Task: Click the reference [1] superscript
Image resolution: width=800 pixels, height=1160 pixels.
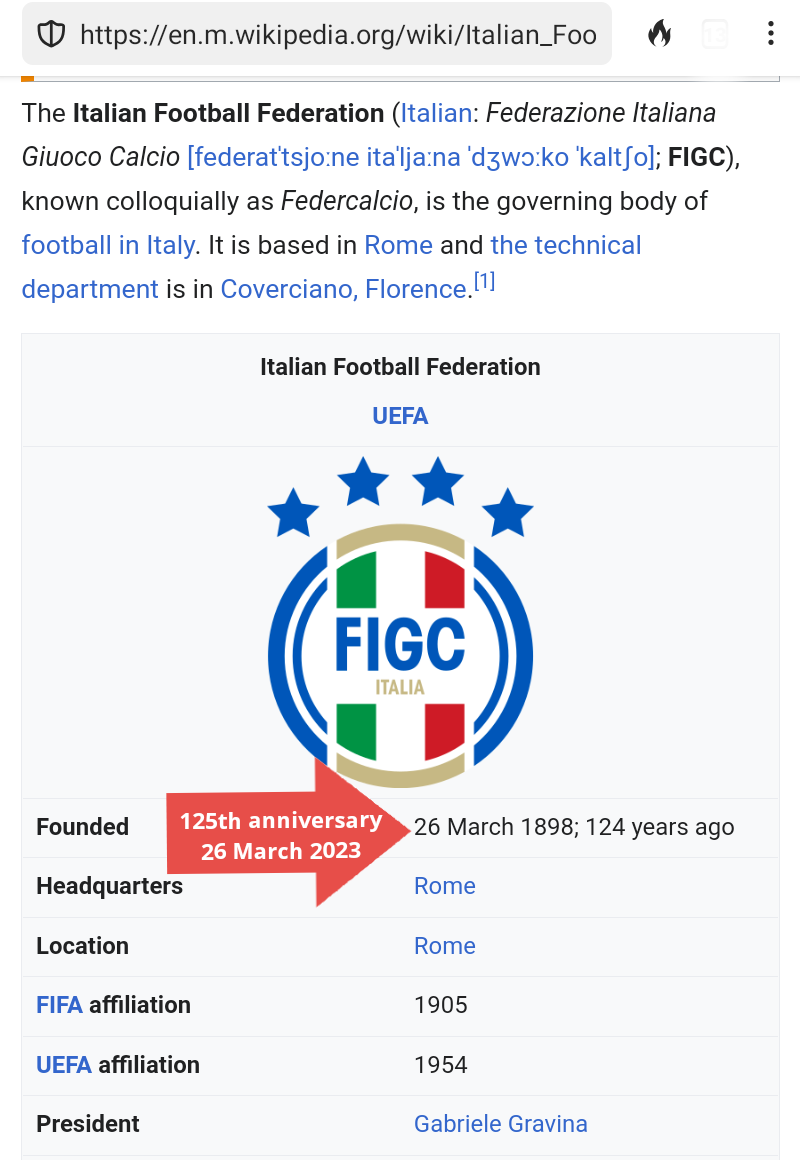Action: click(x=484, y=283)
